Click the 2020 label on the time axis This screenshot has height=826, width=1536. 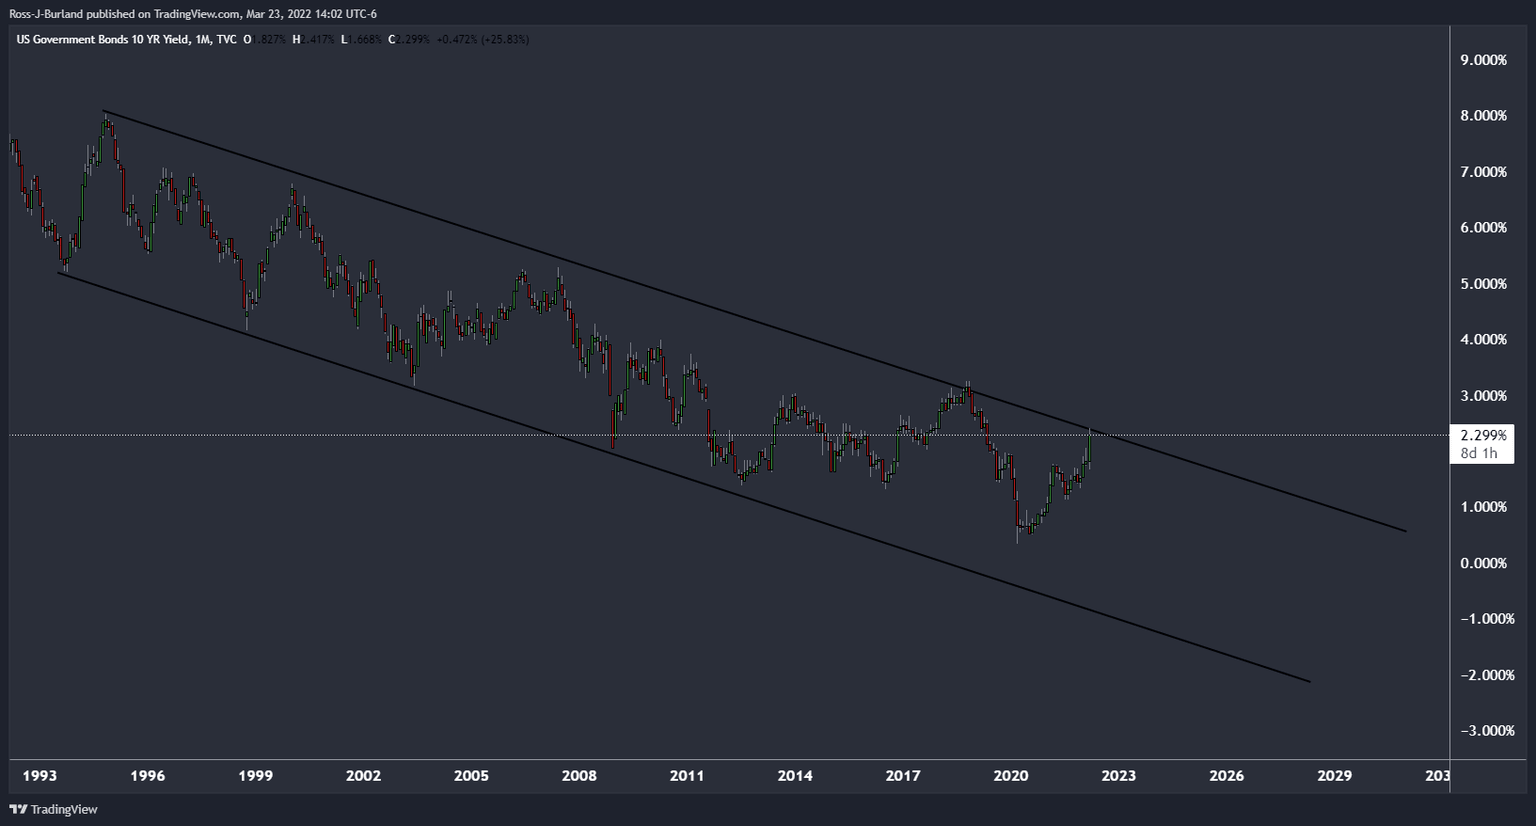(x=1011, y=776)
